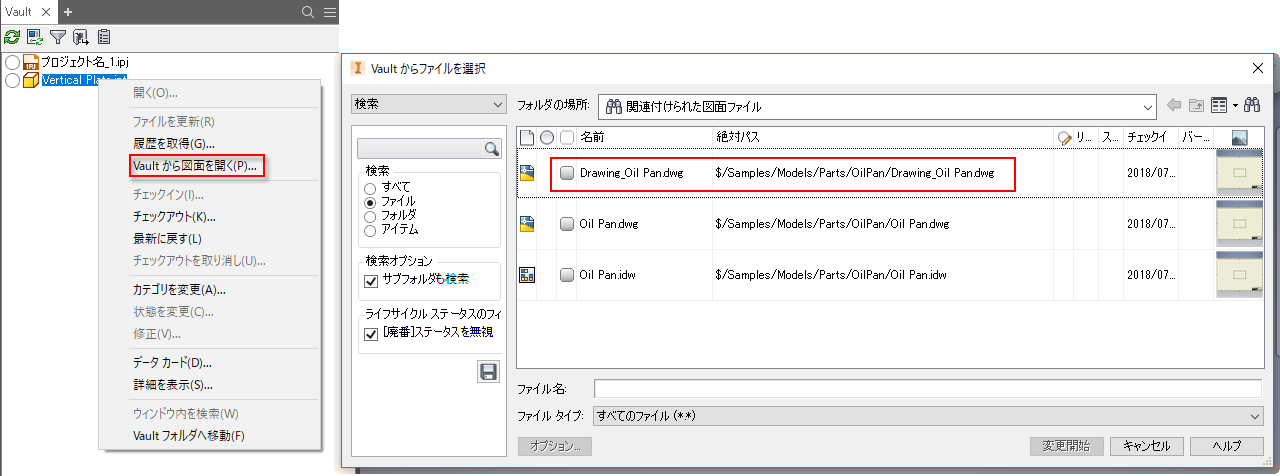
Task: Choose カテゴリを変更(A)... in context menu
Action: [x=179, y=290]
